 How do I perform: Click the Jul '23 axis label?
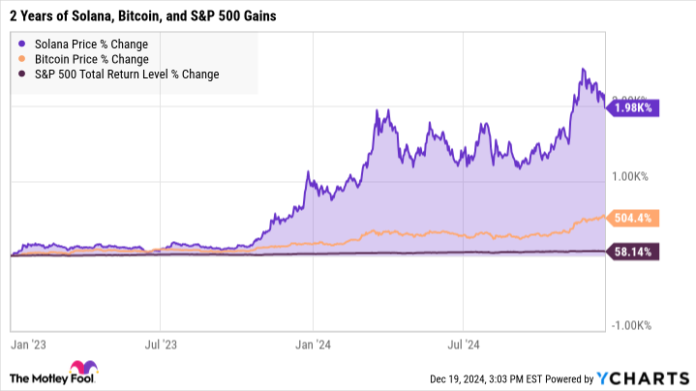(x=161, y=345)
